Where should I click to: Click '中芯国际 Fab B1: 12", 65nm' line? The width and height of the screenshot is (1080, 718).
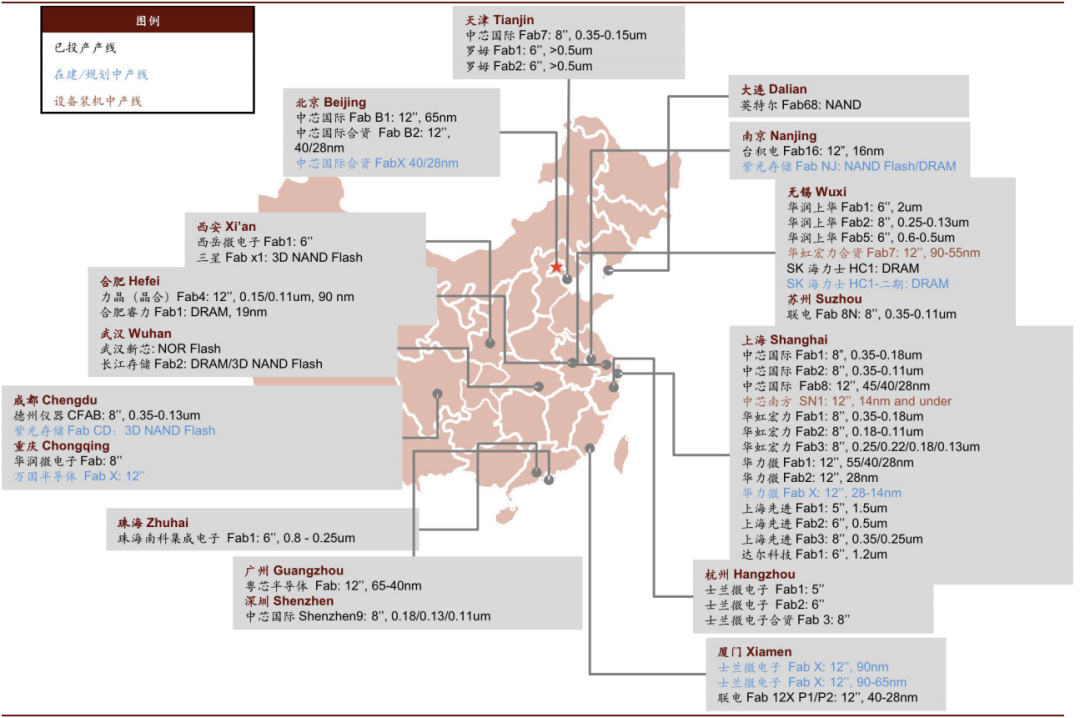coord(376,117)
